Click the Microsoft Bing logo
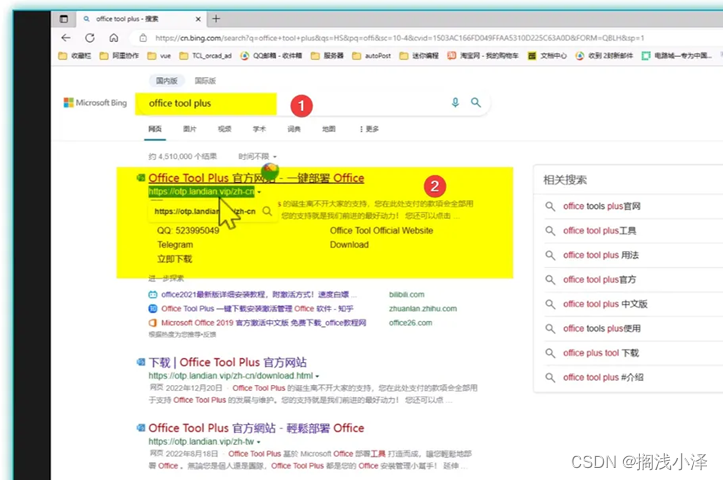Image resolution: width=723 pixels, height=480 pixels. 95,103
